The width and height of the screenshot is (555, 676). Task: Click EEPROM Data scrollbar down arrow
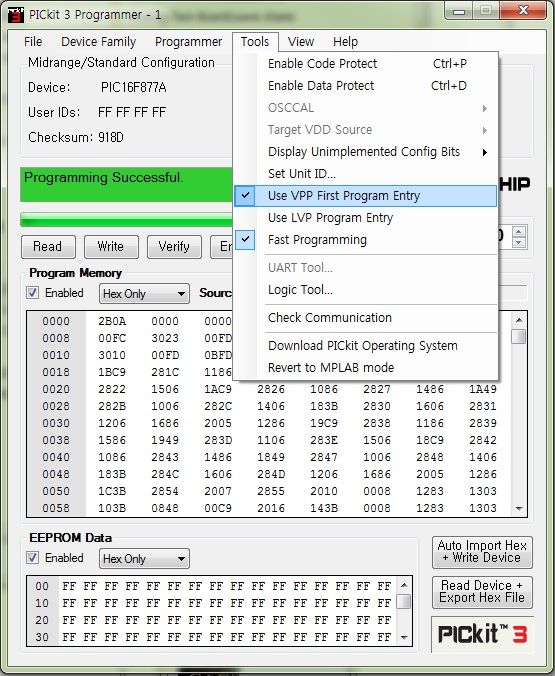404,637
